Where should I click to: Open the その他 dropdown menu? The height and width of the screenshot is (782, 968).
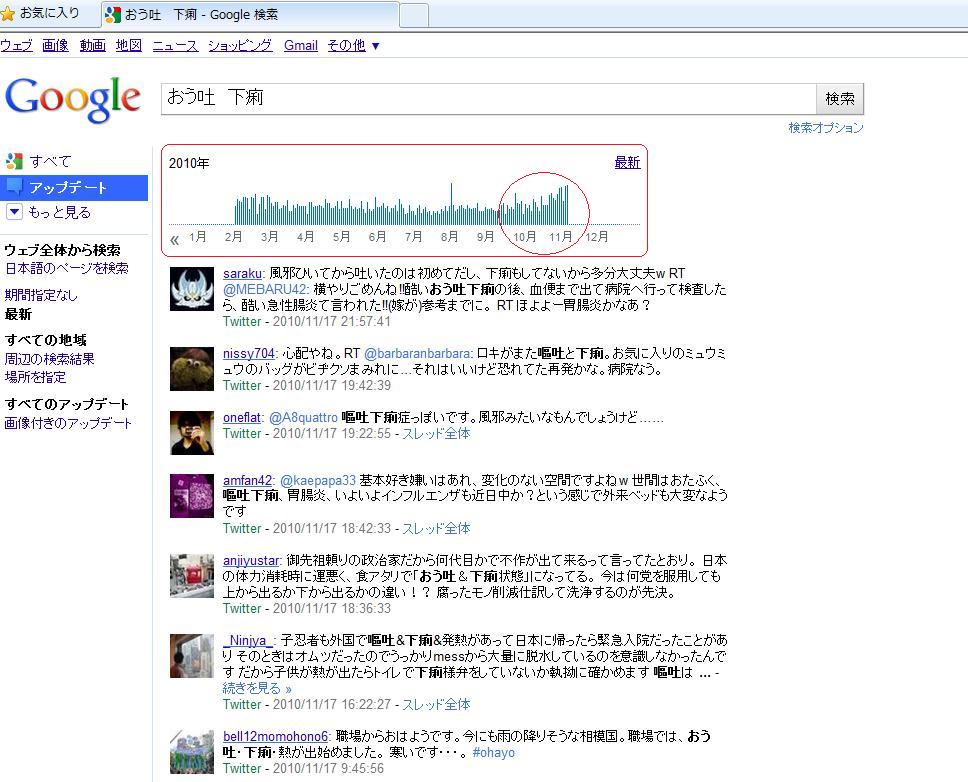[353, 46]
